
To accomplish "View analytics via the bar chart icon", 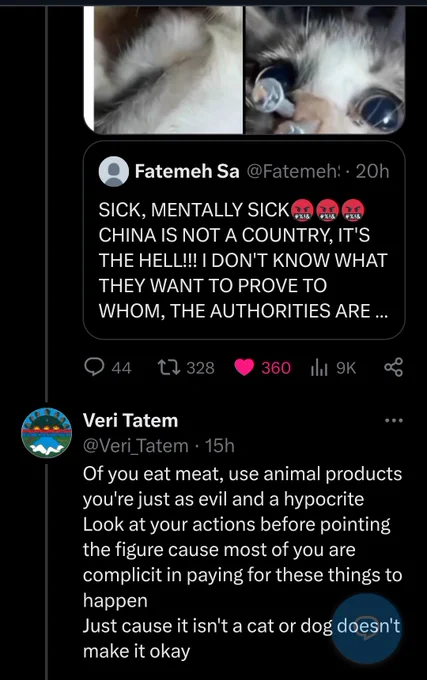I will pos(319,368).
